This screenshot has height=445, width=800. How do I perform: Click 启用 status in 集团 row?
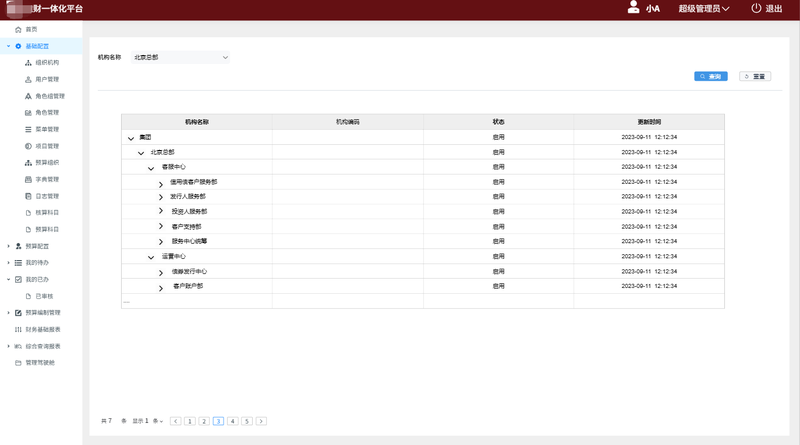click(x=498, y=137)
